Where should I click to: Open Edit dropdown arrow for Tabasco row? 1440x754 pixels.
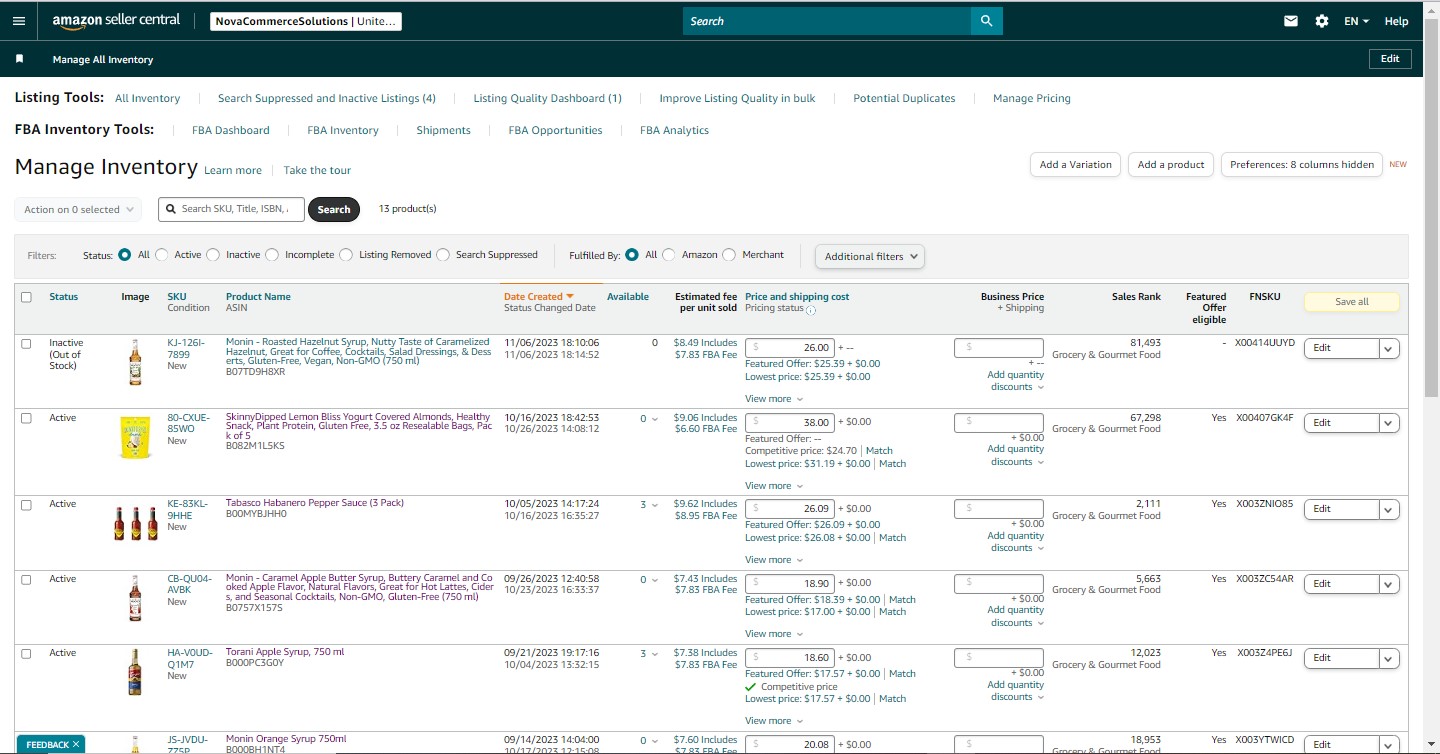pyautogui.click(x=1389, y=509)
